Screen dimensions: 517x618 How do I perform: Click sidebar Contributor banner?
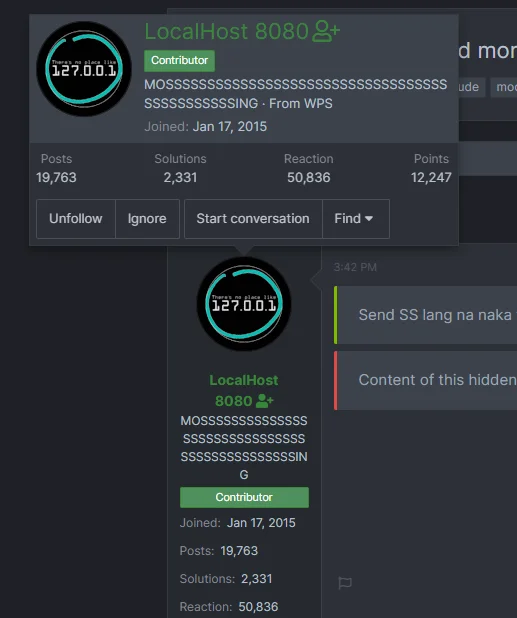pos(244,497)
